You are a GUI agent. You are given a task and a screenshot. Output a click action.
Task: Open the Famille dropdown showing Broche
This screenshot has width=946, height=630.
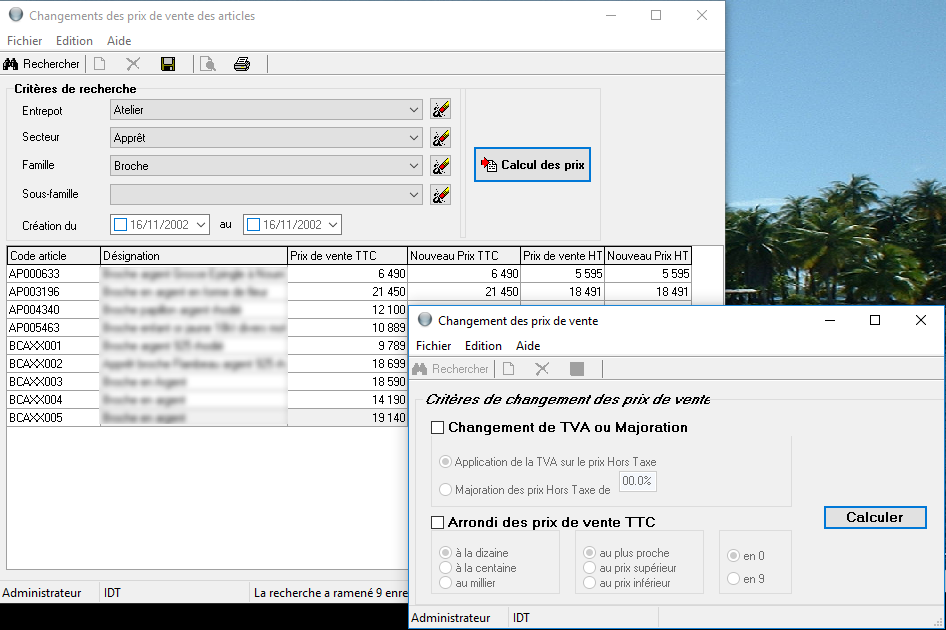click(415, 166)
